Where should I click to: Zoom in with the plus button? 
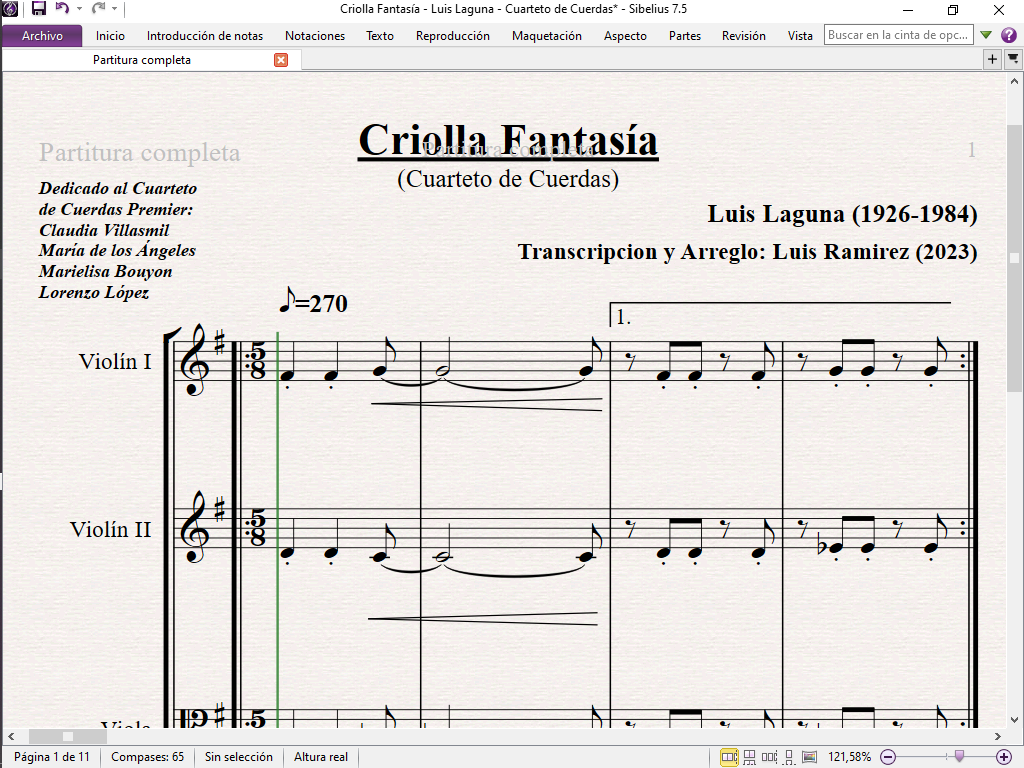[x=1004, y=757]
